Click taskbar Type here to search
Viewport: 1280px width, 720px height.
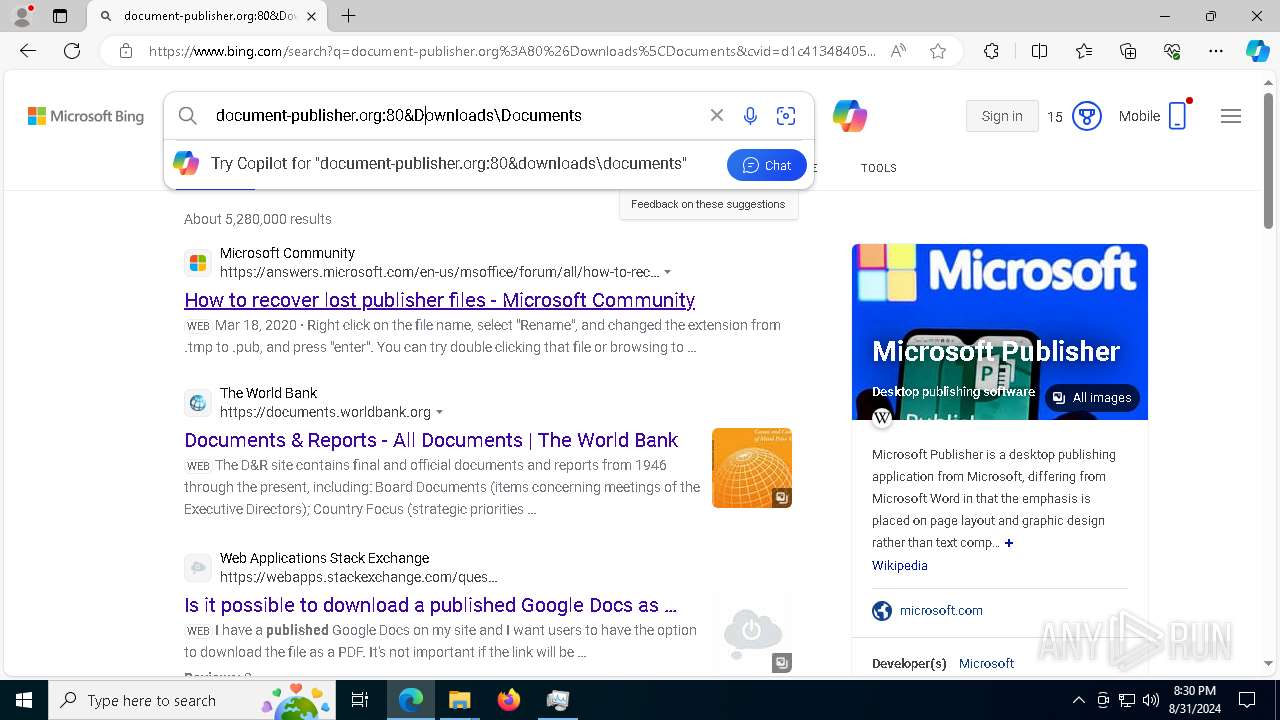[192, 700]
